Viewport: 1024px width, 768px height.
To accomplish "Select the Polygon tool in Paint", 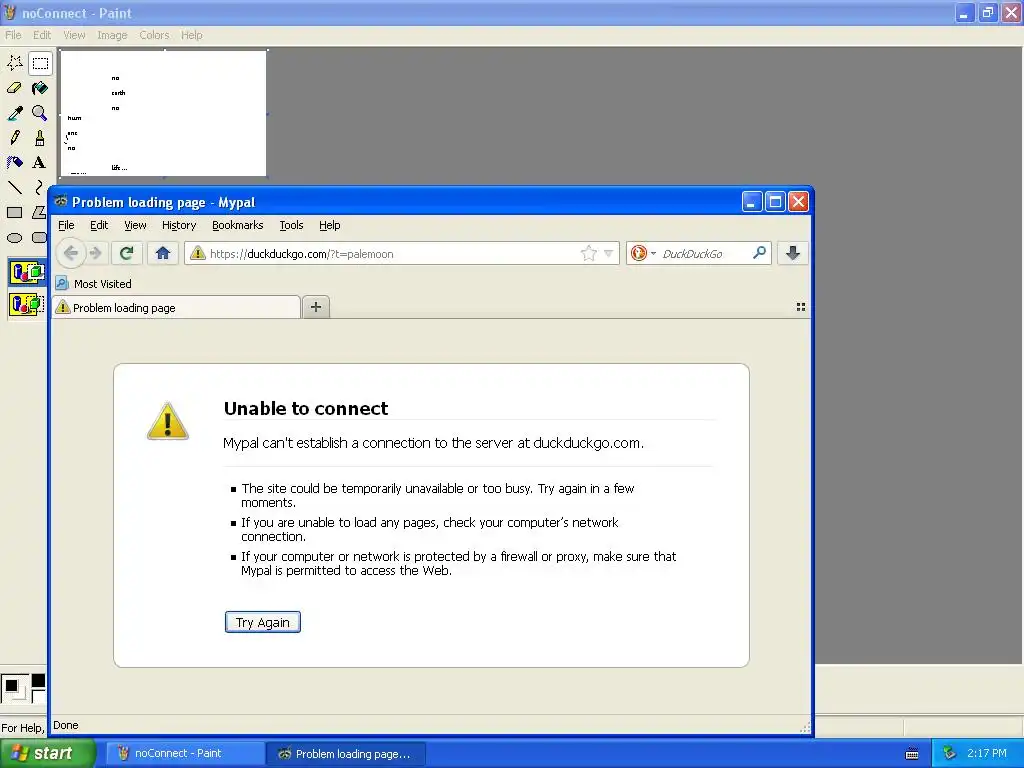I will click(40, 212).
